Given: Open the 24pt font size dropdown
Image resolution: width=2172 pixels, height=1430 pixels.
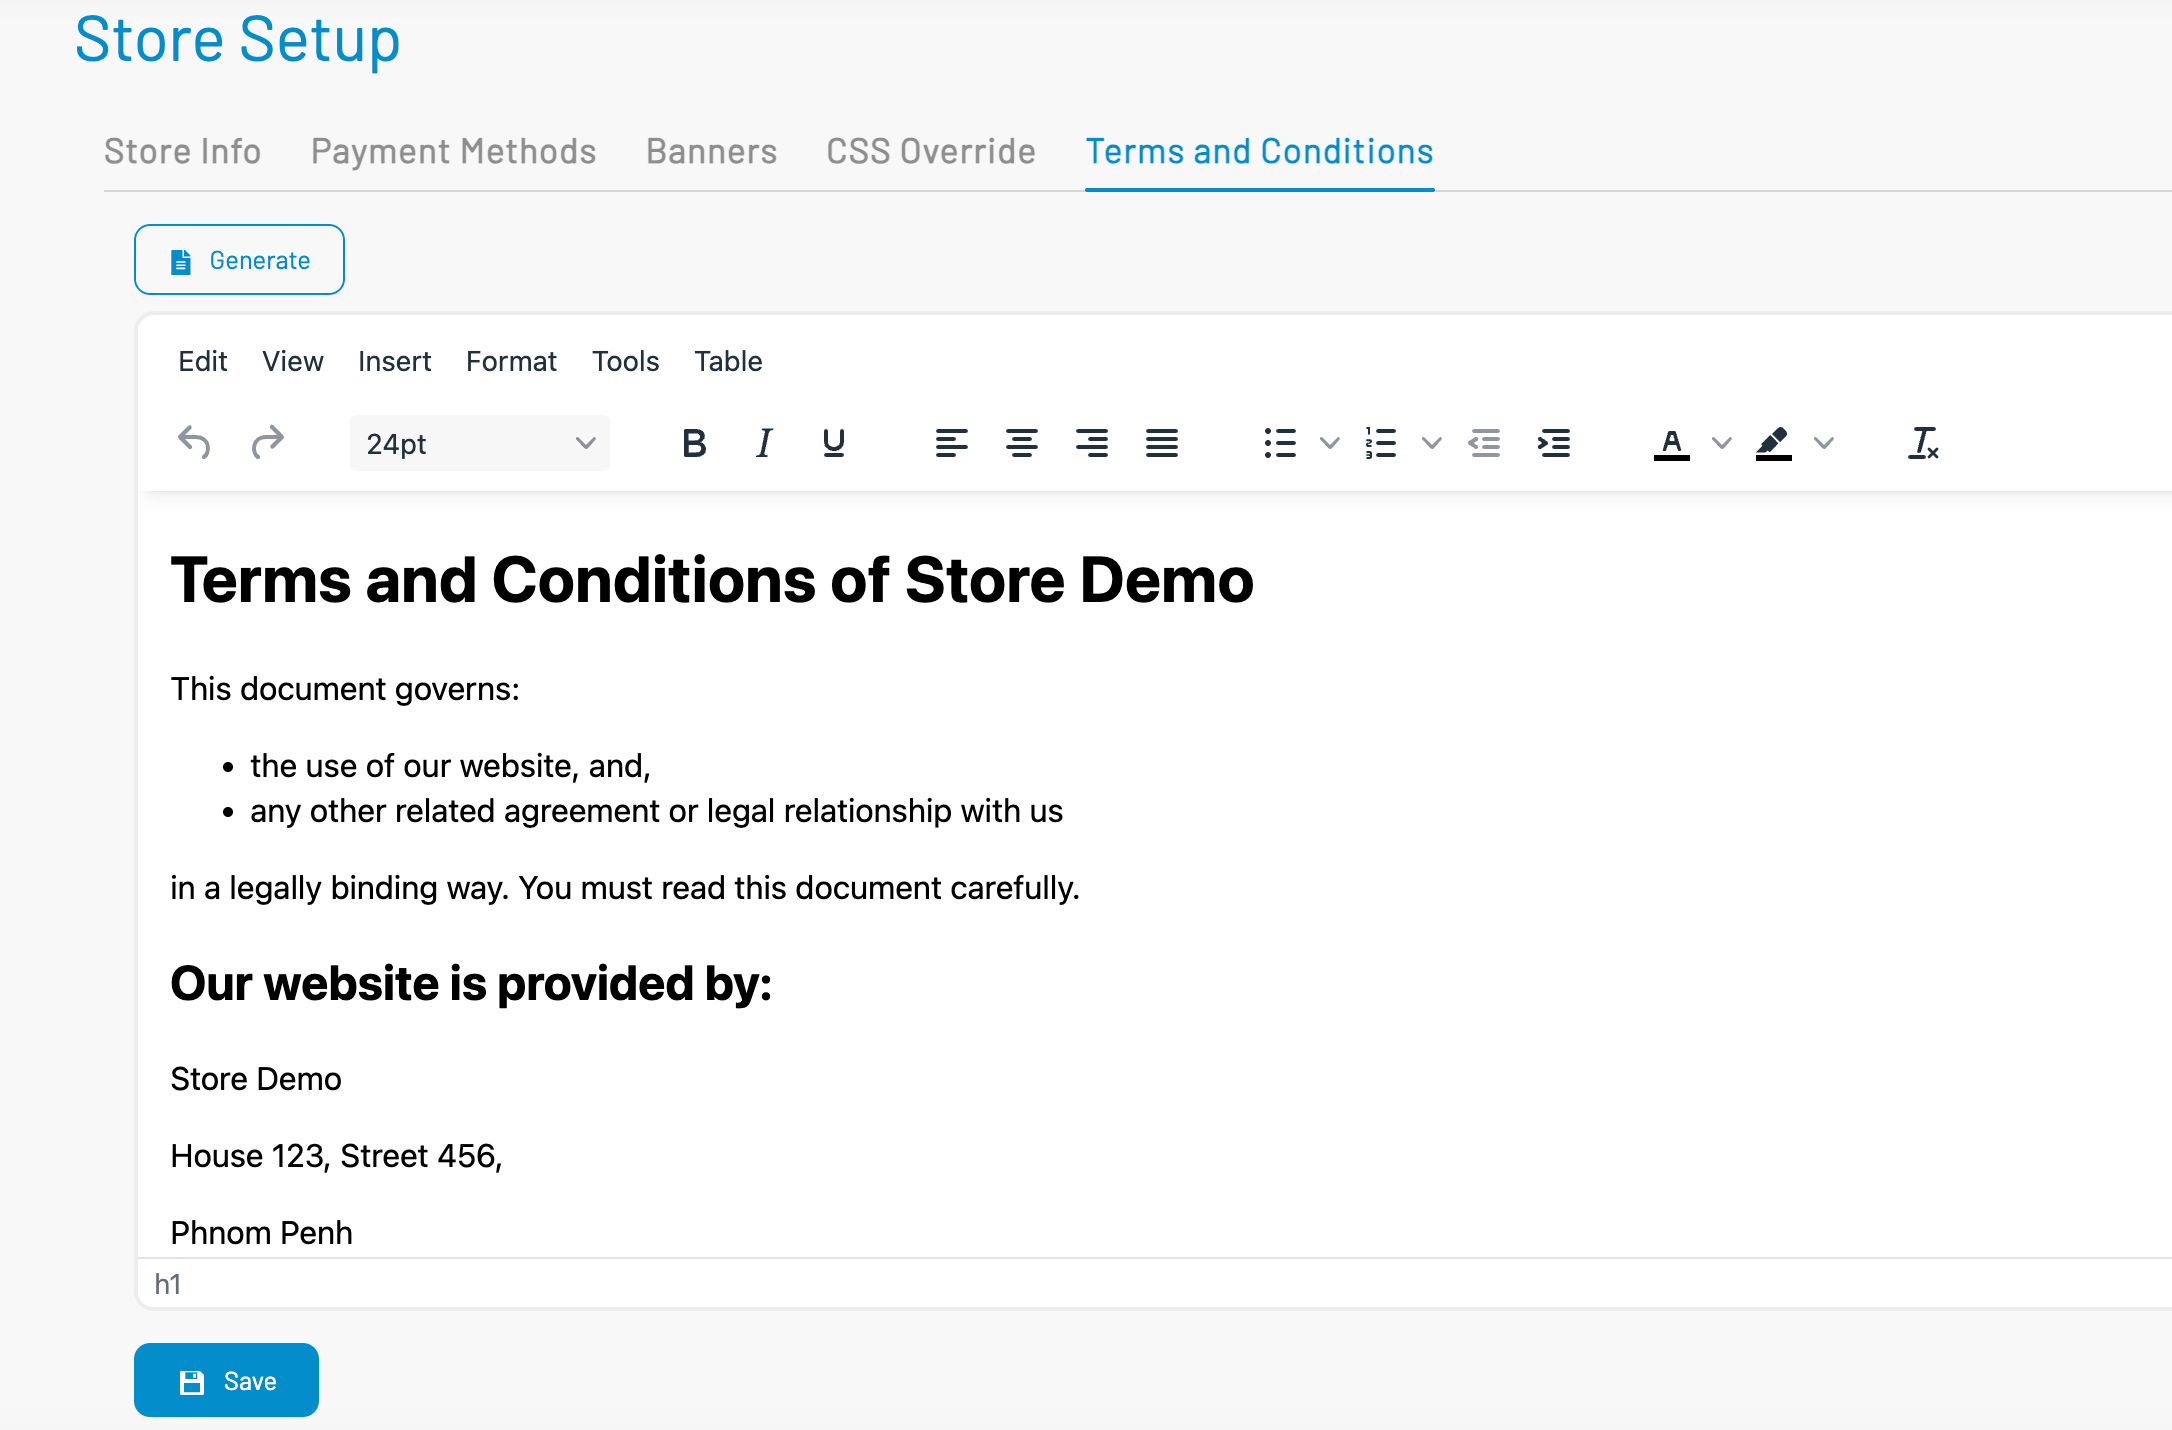Looking at the screenshot, I should (x=479, y=443).
